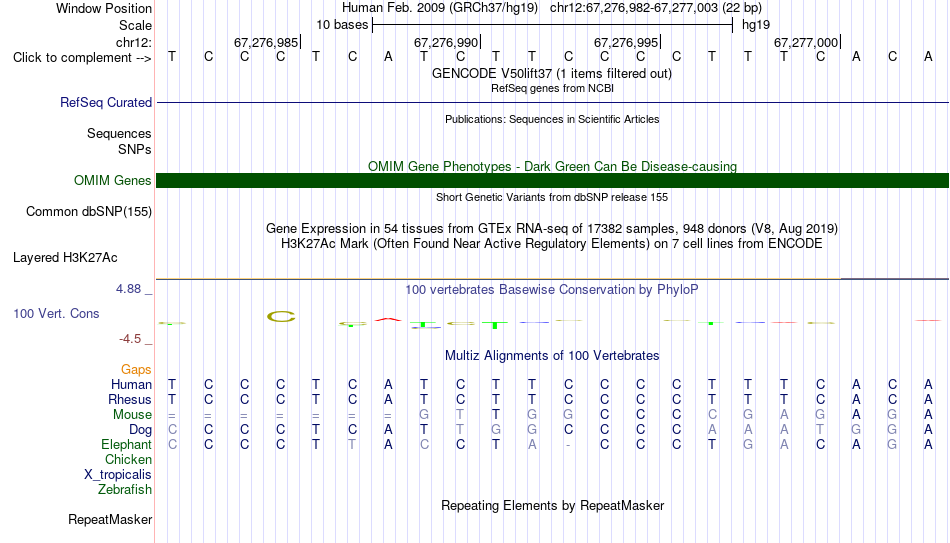The width and height of the screenshot is (950, 543).
Task: Click the 67,276,985 coordinate marker
Action: coord(266,42)
